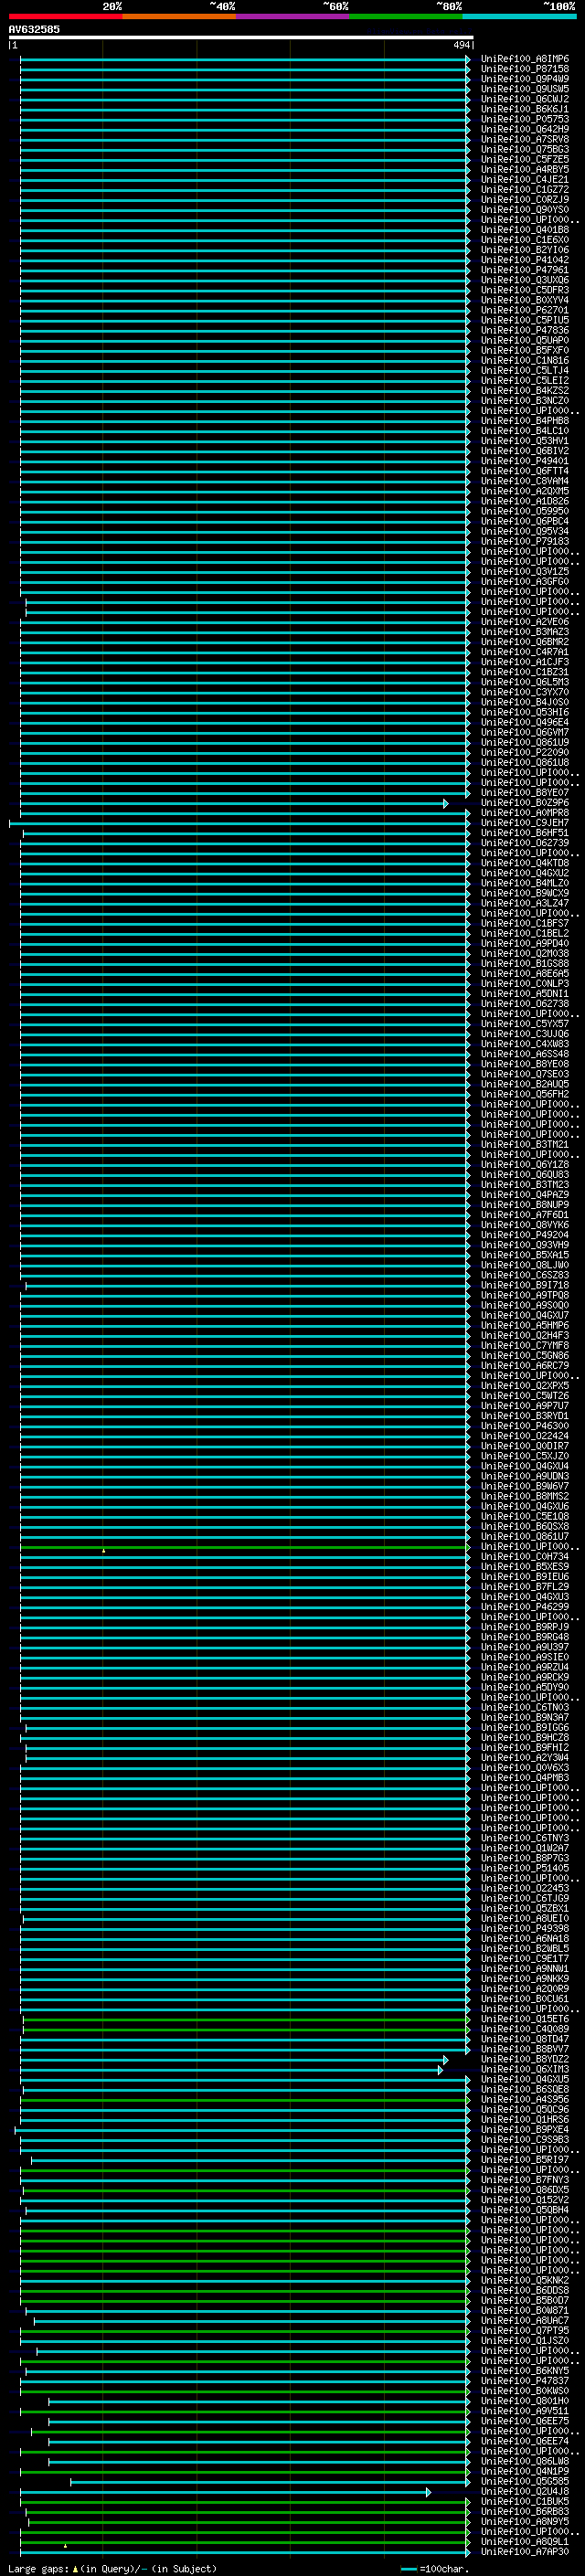Select the UniRef100_O62738 label
Screen dimensions: 585x2576
point(524,1004)
